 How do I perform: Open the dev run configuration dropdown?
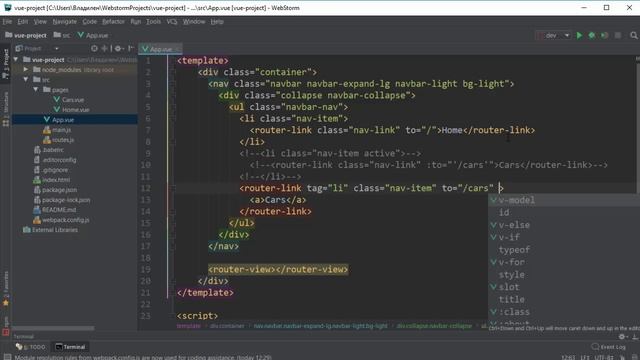point(553,36)
